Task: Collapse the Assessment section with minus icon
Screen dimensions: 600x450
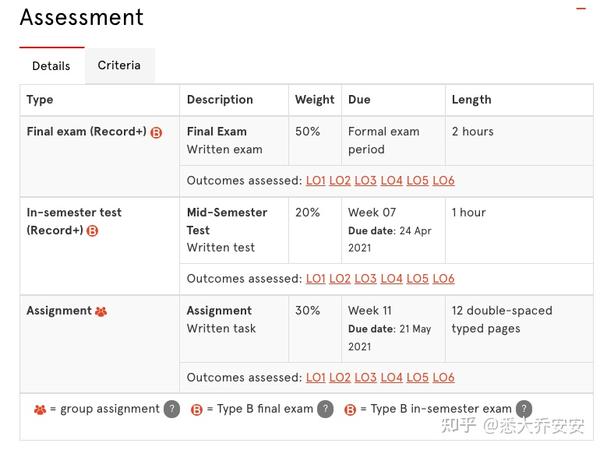Action: click(581, 9)
